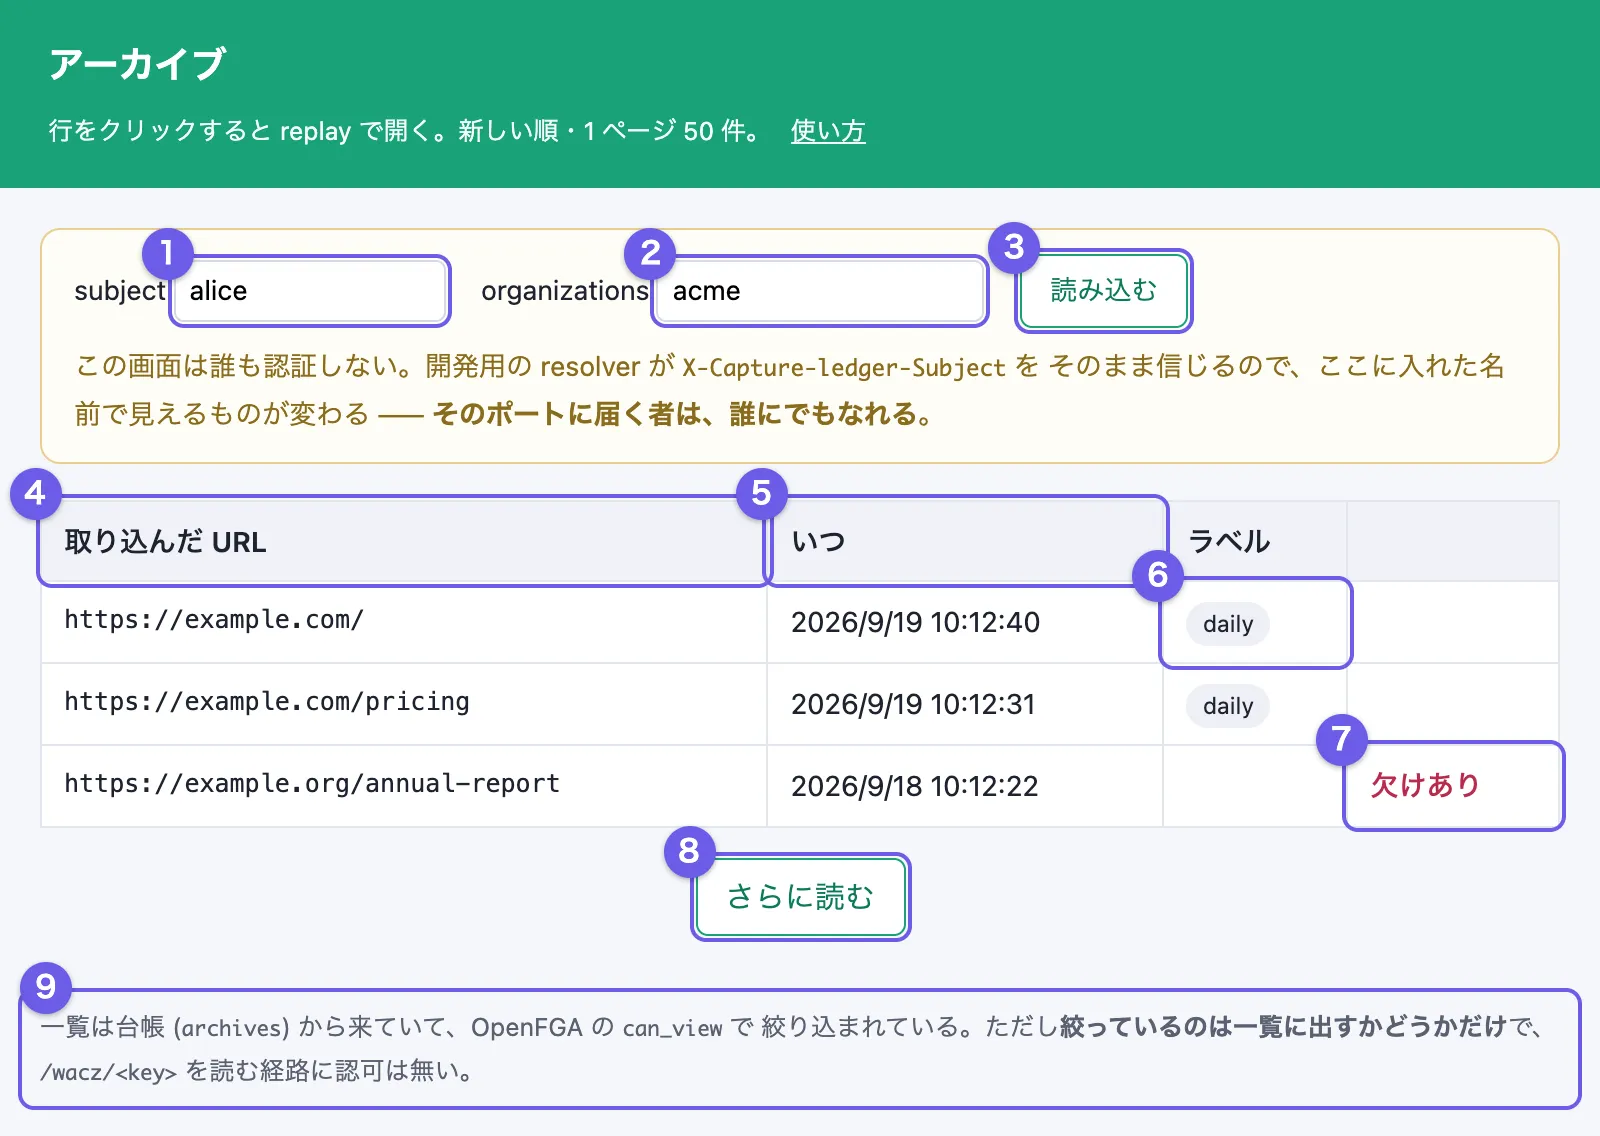Click the footer note about OpenFGA can_view
Screen dimensions: 1600x1136
point(800,1048)
